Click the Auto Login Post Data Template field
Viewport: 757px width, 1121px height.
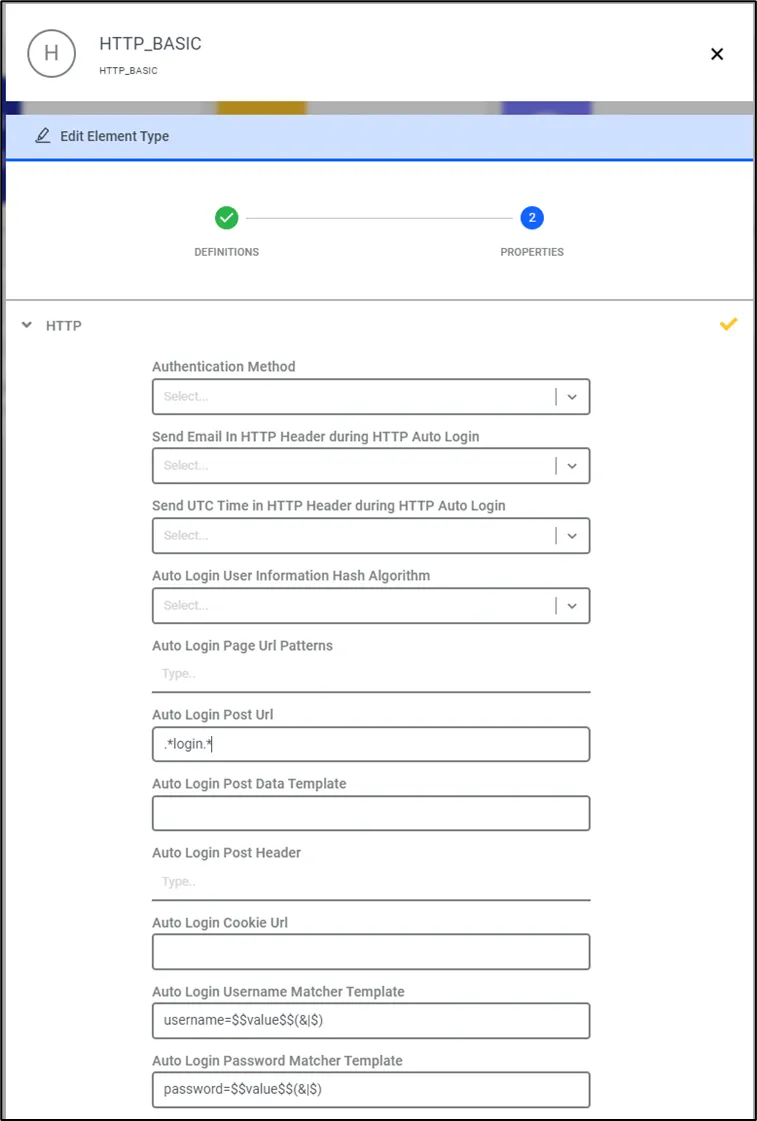coord(371,813)
